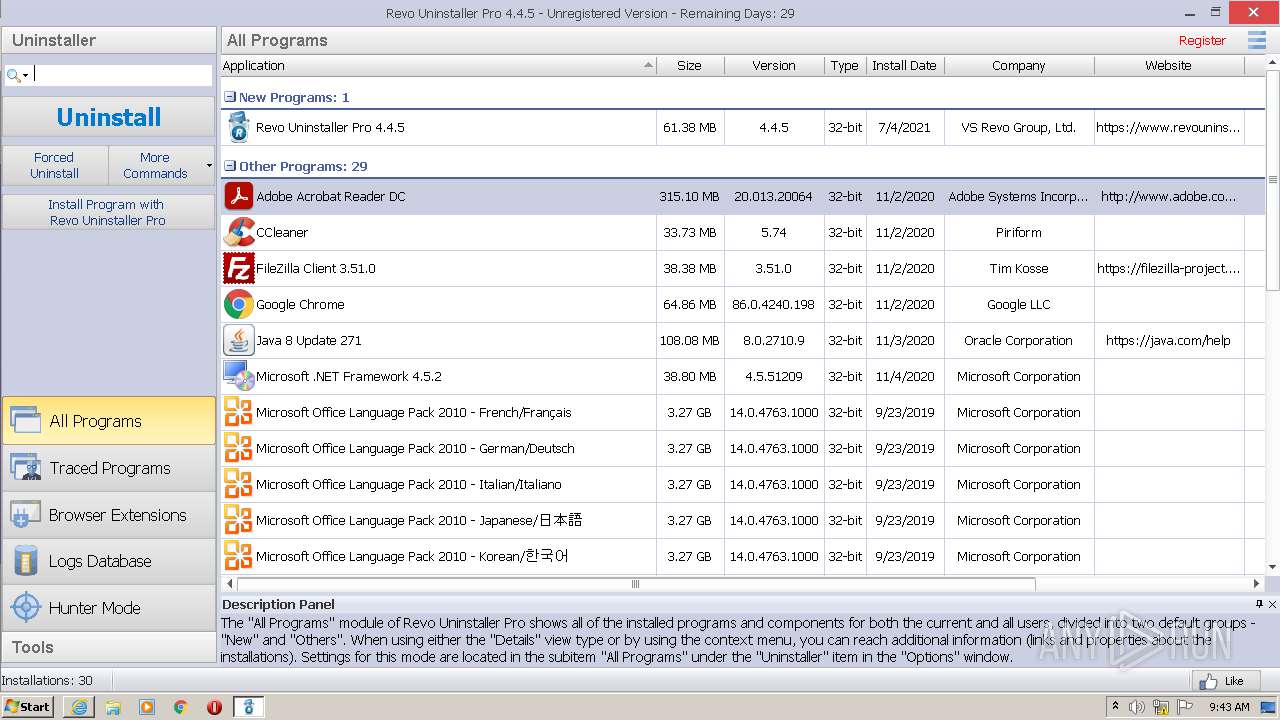Click the red Opera-style taskbar icon
Screen dimensions: 1280x720
(214, 707)
